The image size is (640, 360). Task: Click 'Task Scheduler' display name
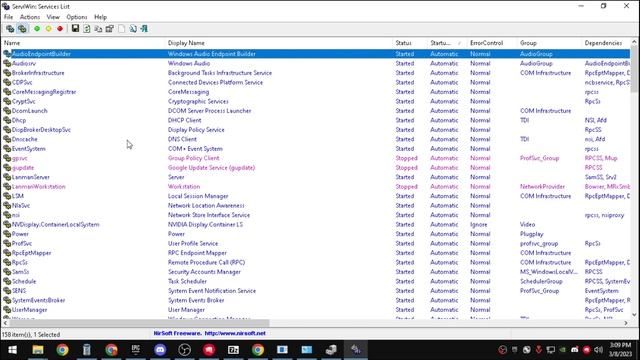[x=187, y=281]
